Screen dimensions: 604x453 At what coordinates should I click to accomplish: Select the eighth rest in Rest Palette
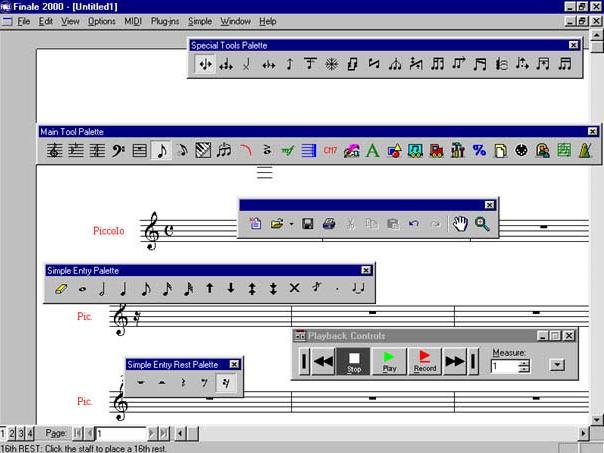click(205, 383)
